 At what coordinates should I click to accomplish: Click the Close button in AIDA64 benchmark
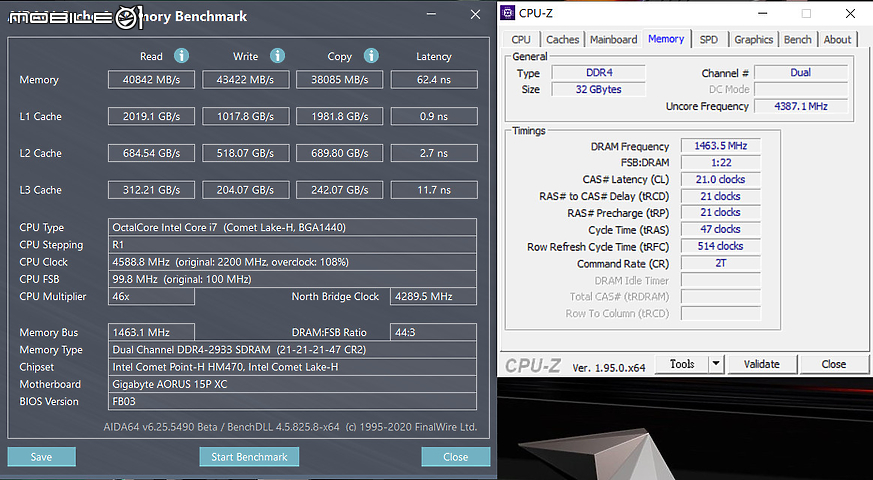[455, 457]
